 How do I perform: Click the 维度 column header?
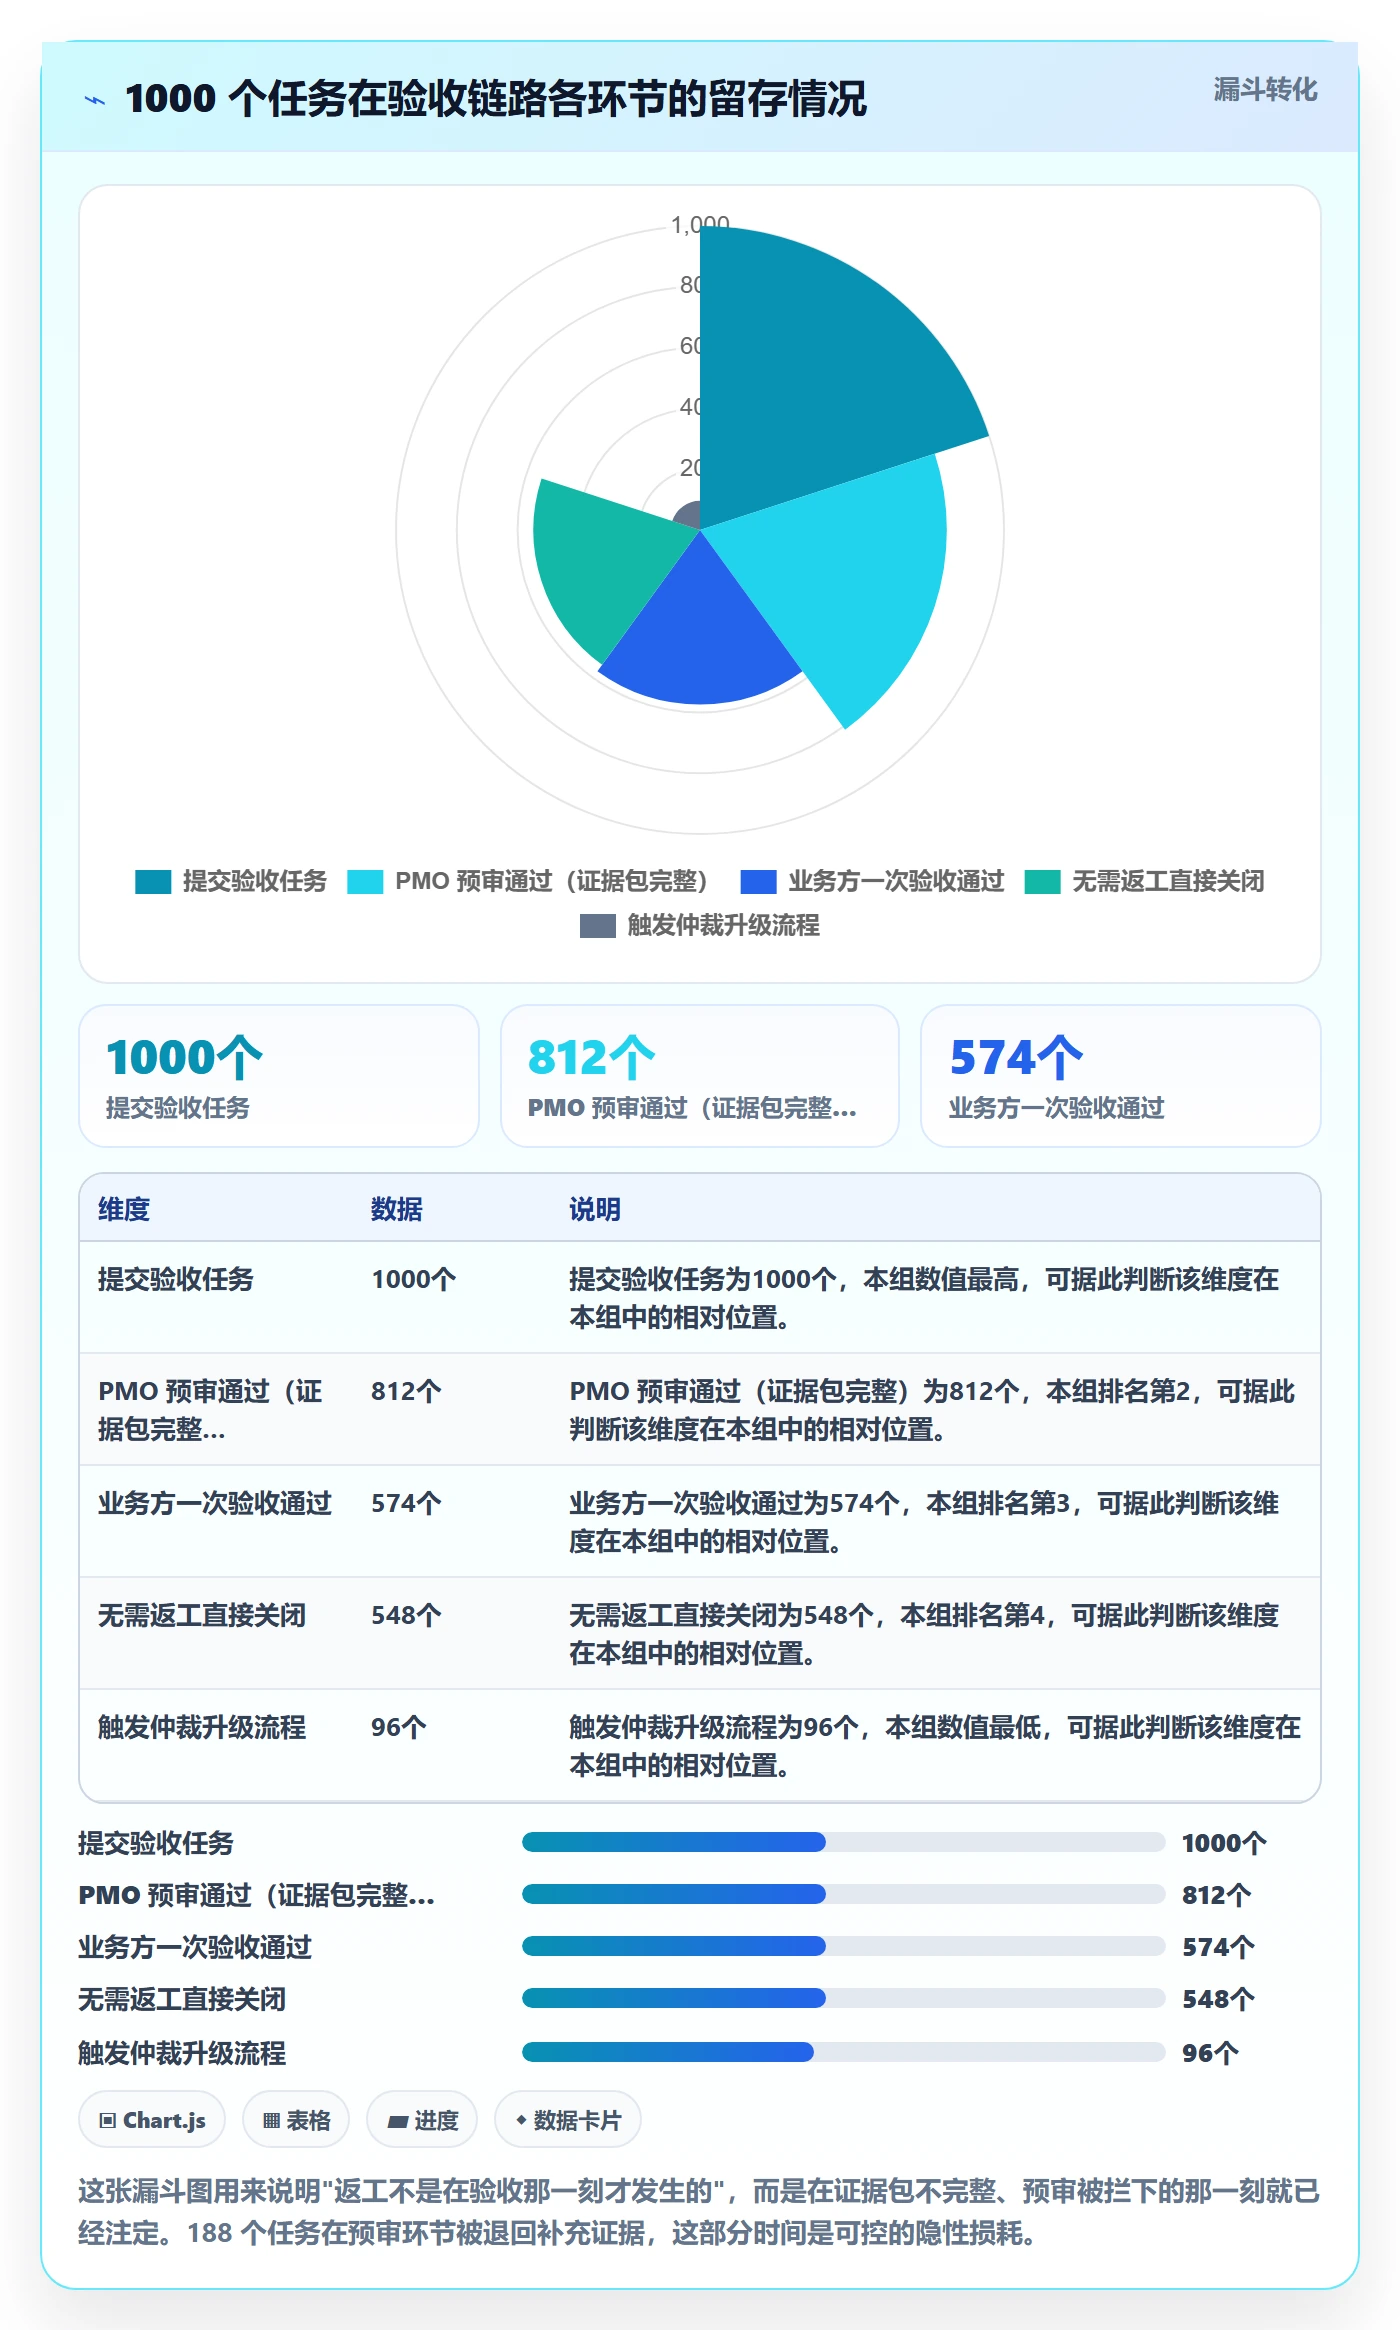[x=124, y=1209]
